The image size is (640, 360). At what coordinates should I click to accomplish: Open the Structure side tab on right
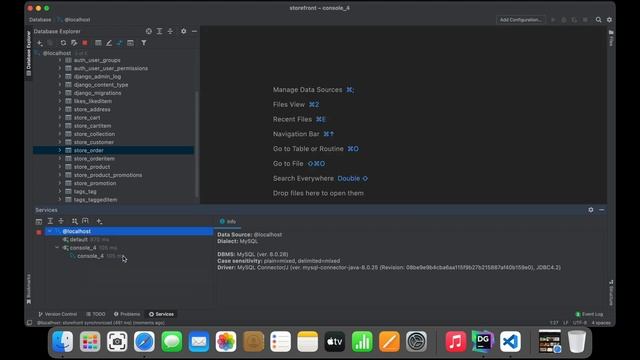pyautogui.click(x=611, y=292)
